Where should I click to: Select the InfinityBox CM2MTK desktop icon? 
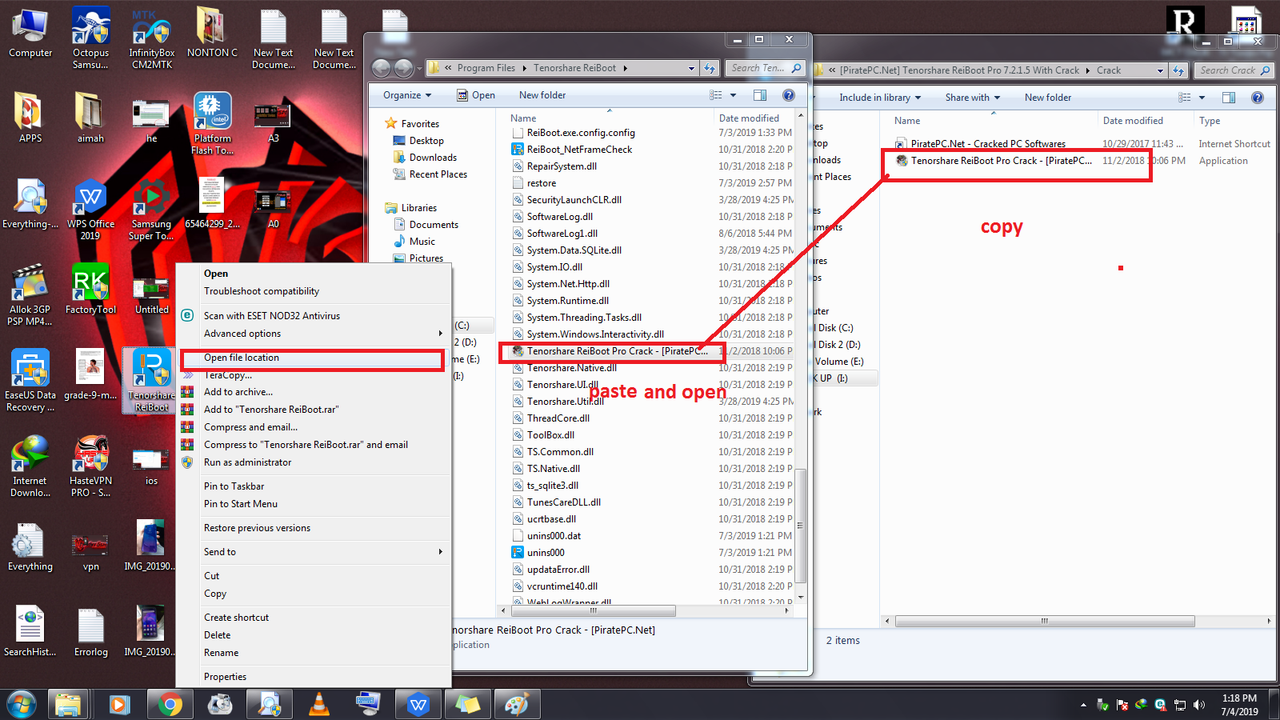pyautogui.click(x=152, y=38)
